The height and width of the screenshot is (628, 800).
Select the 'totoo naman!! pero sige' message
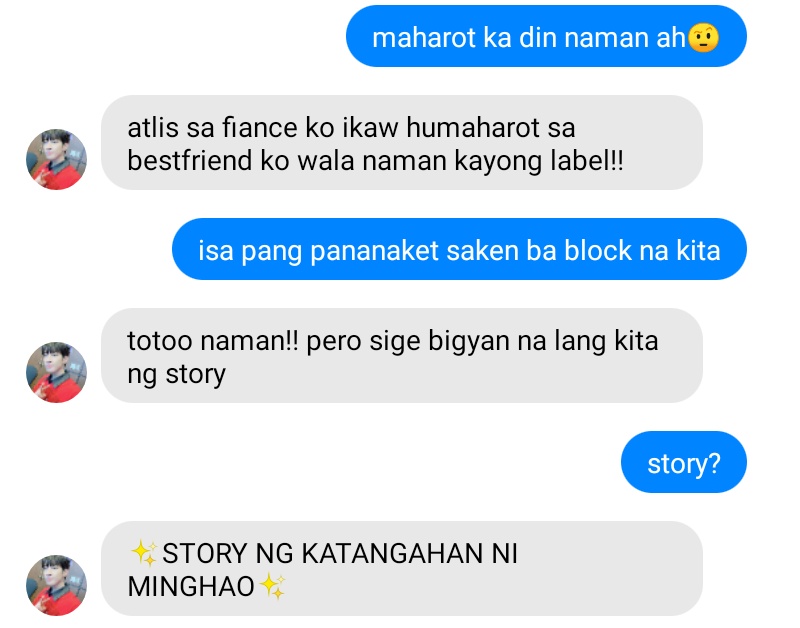click(402, 356)
